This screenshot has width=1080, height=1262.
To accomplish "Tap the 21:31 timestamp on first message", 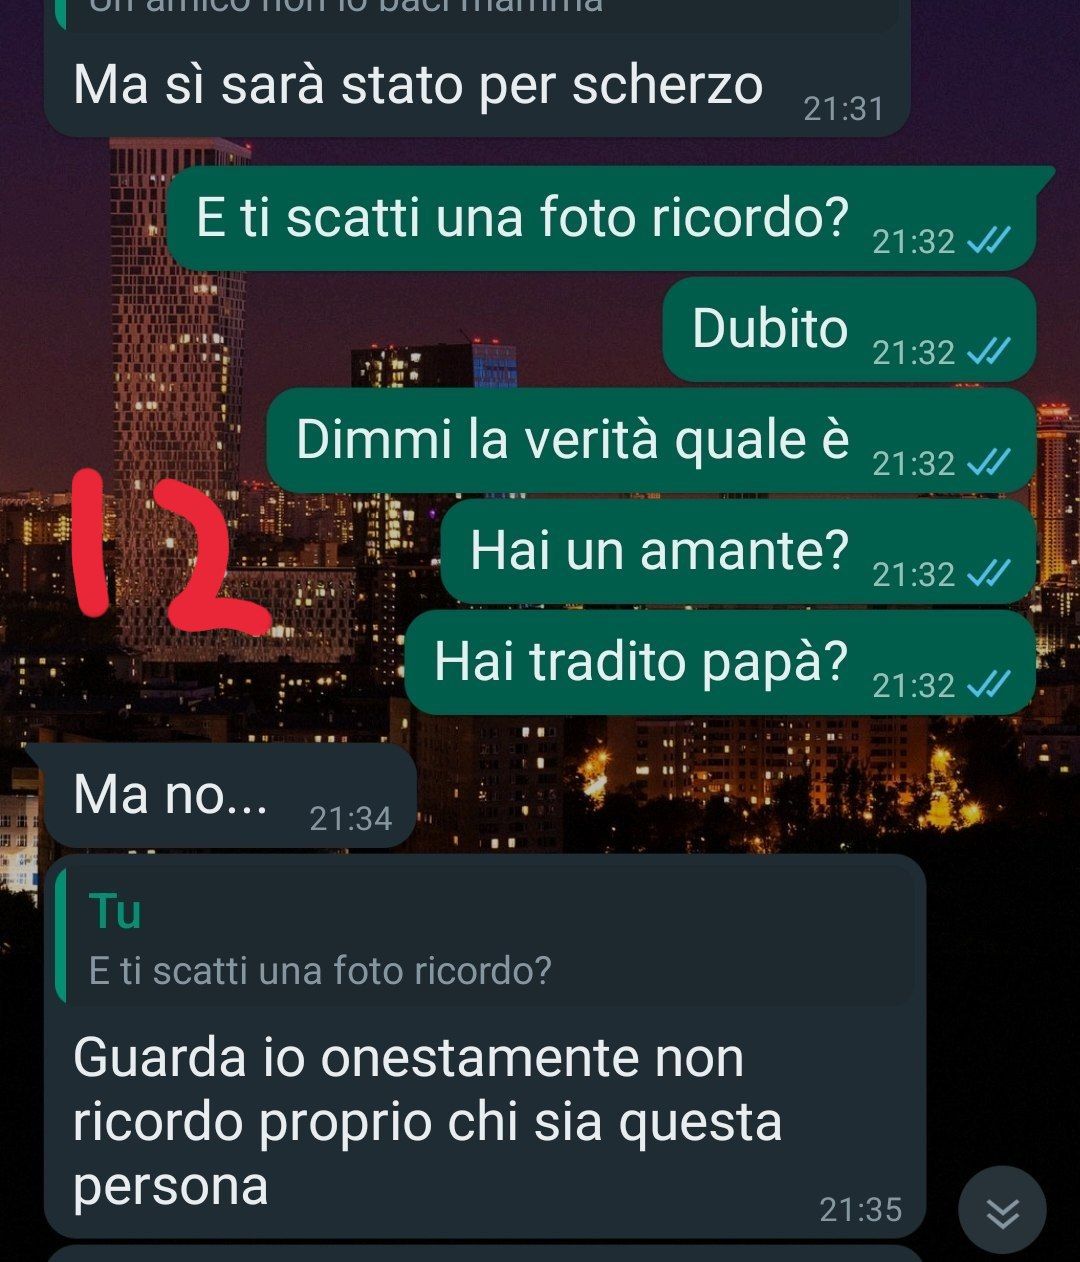I will (x=844, y=108).
